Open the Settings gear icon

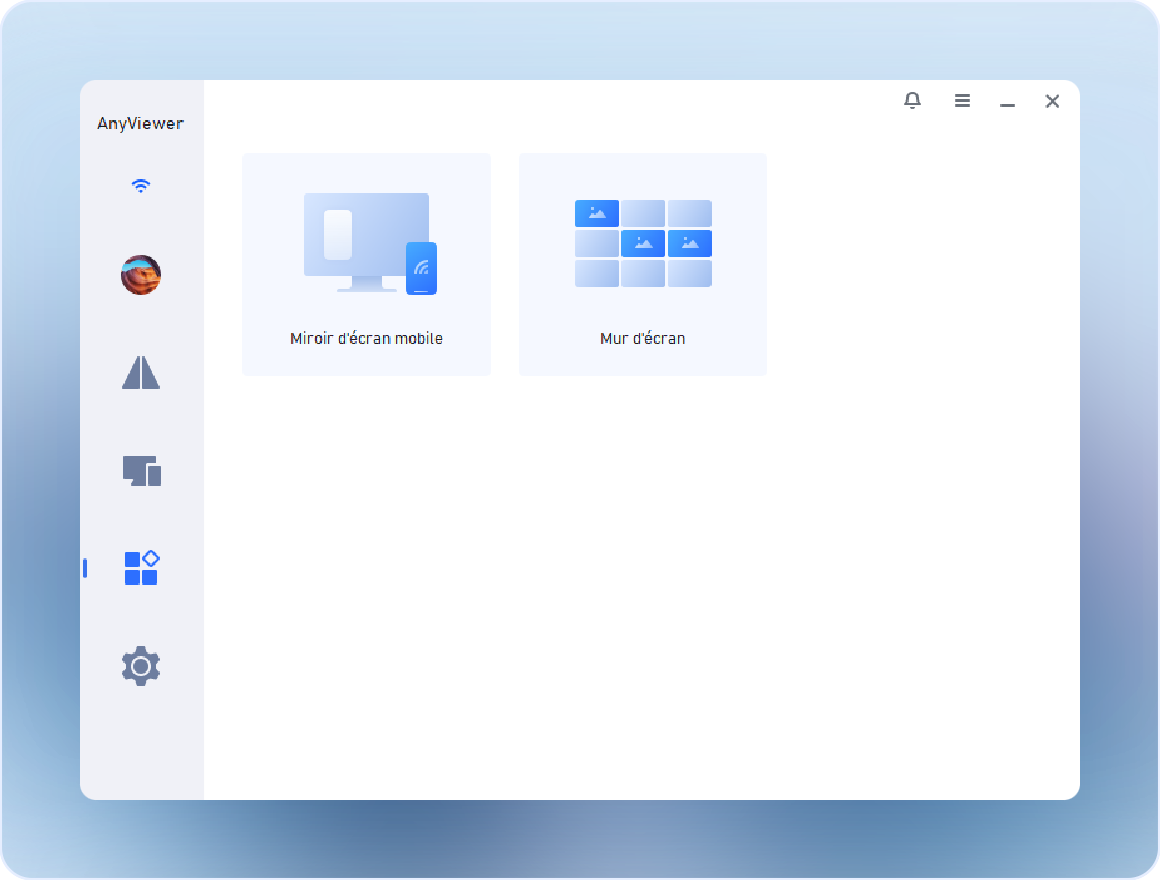coord(141,666)
